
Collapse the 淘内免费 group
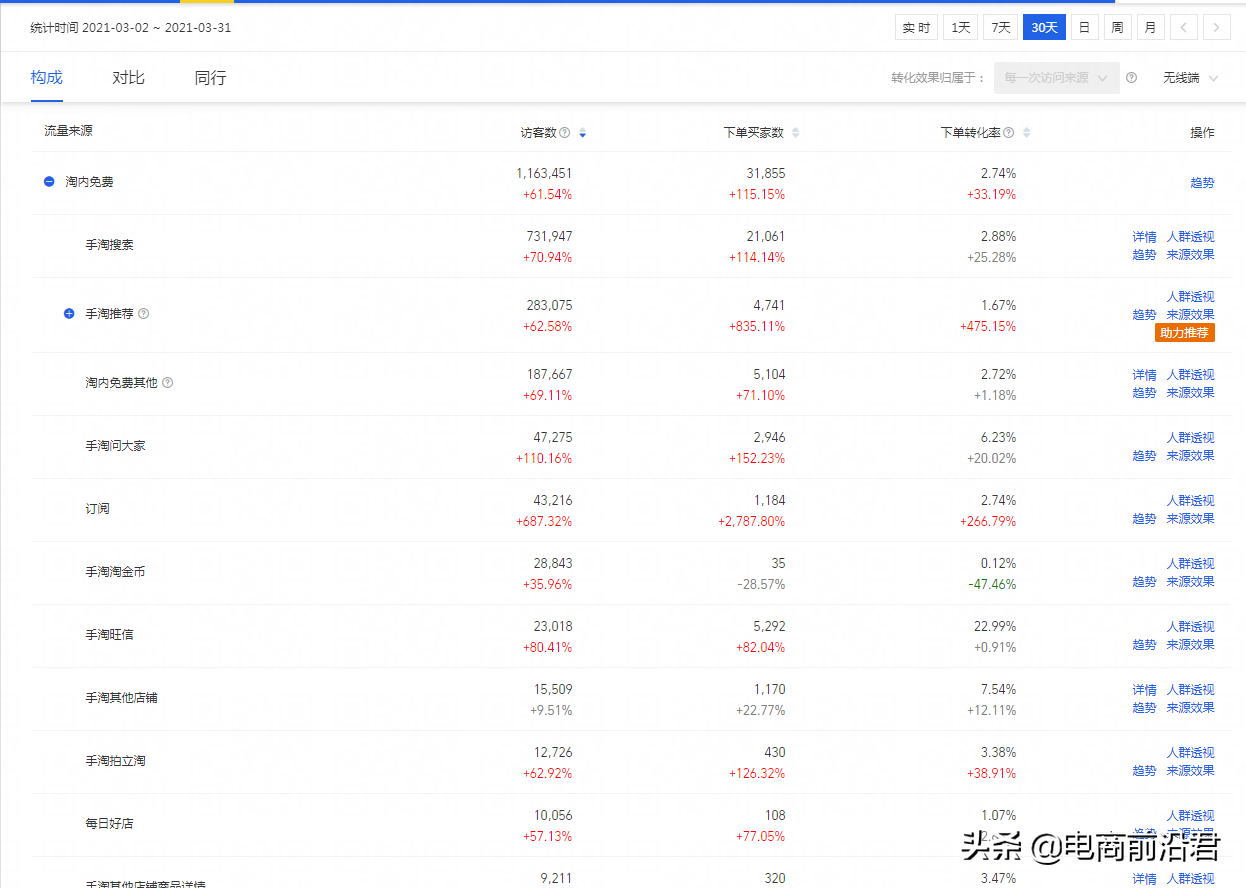click(49, 182)
